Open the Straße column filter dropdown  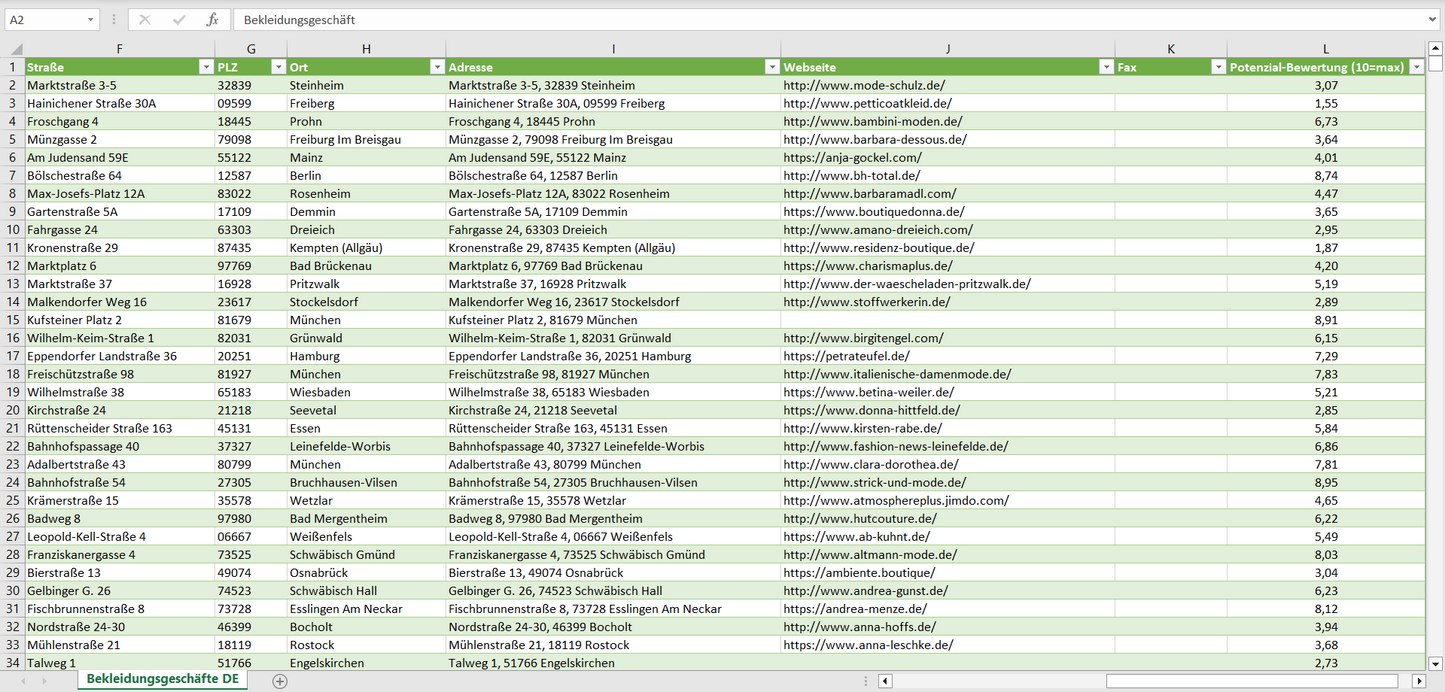coord(205,67)
